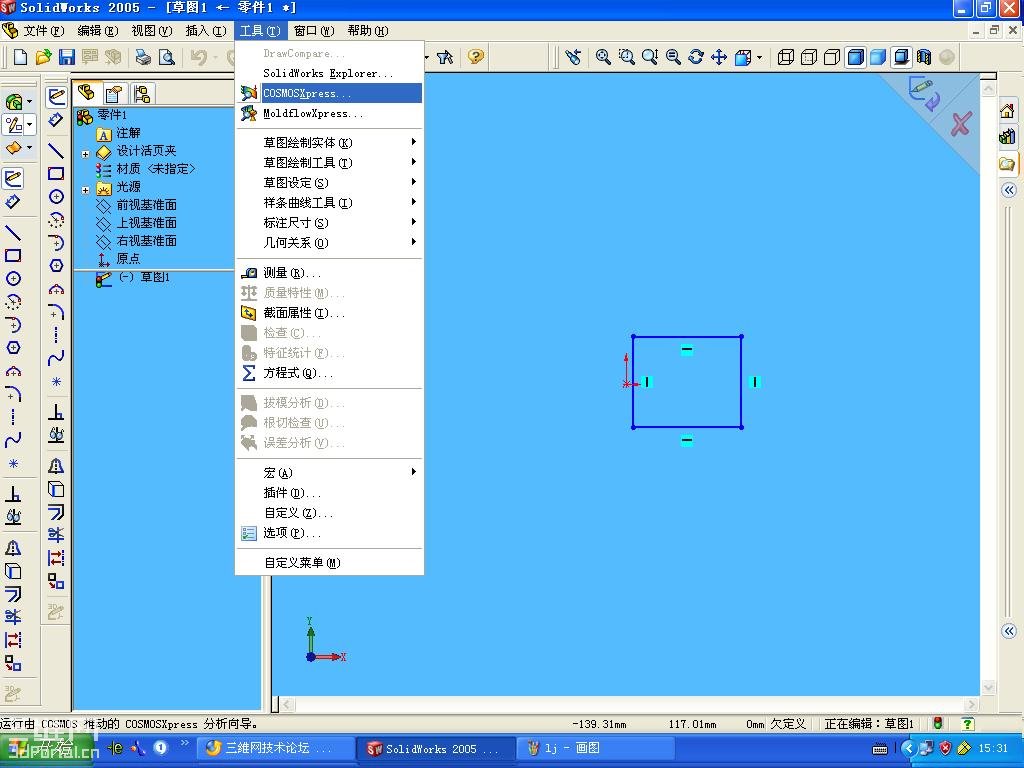Switch to the FeatureManager design tree tab
The height and width of the screenshot is (768, 1024).
(x=86, y=93)
